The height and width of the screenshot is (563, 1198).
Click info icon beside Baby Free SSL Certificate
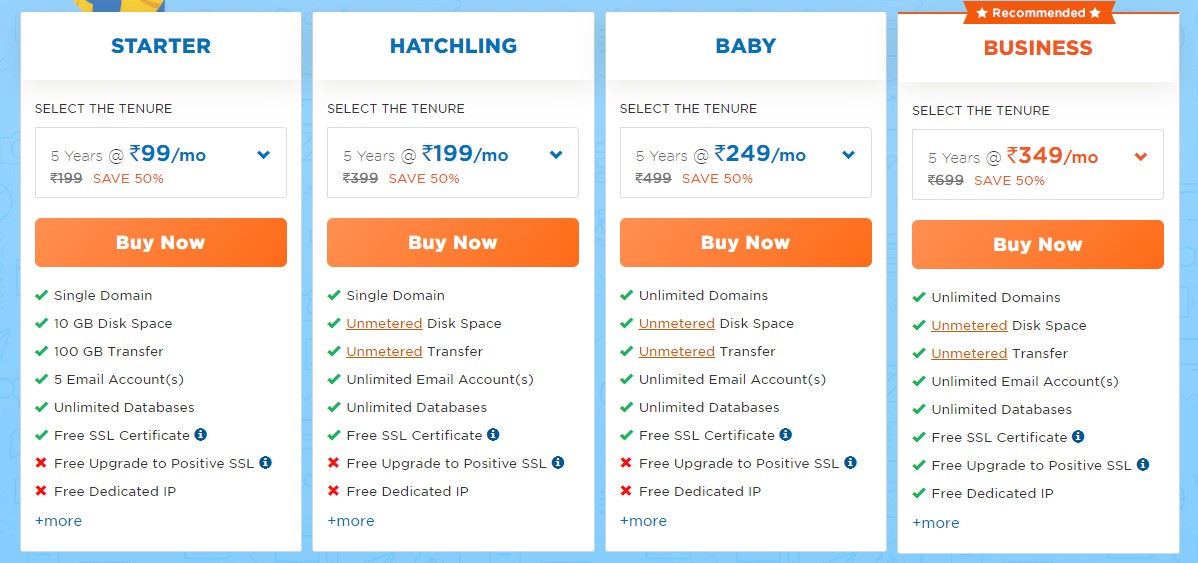tap(785, 435)
